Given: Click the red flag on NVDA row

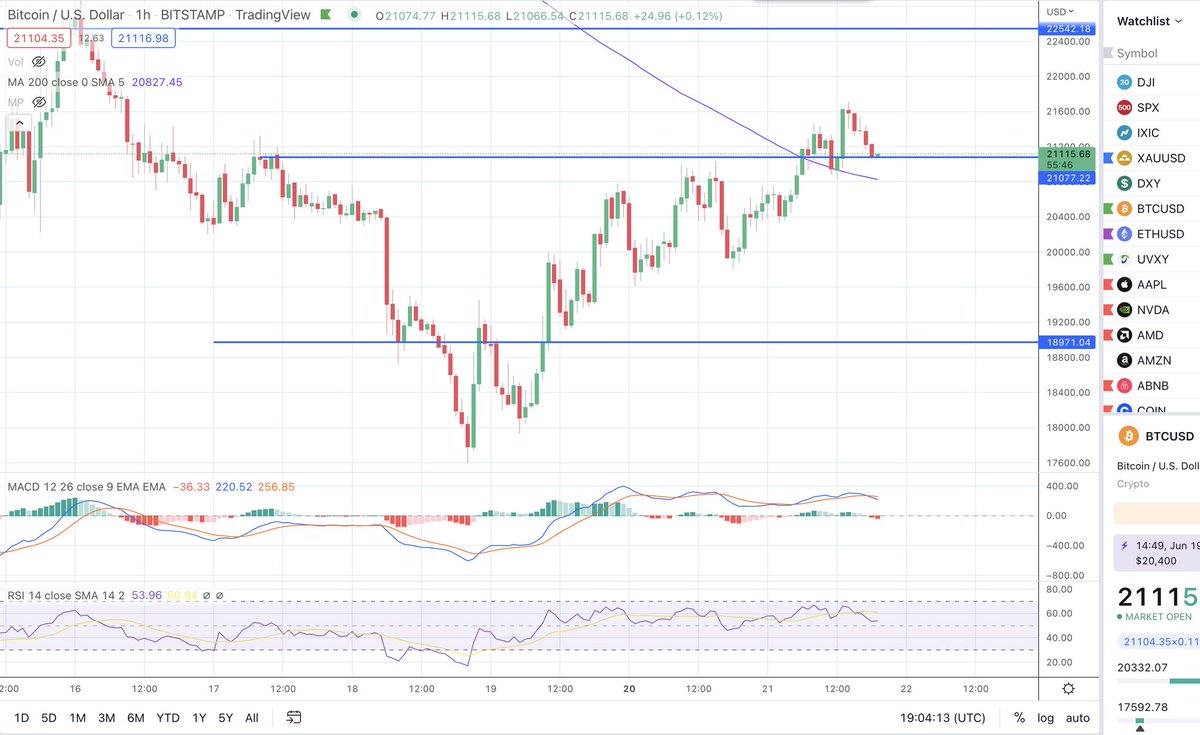Looking at the screenshot, I should (1107, 310).
